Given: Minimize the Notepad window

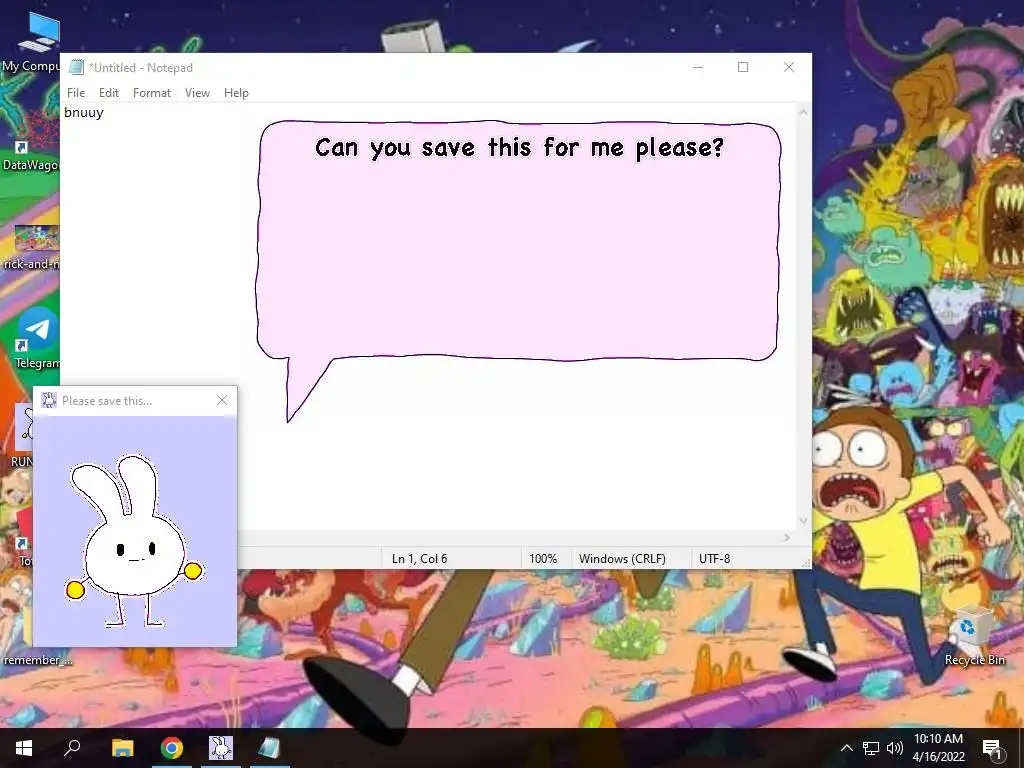Looking at the screenshot, I should coord(698,67).
